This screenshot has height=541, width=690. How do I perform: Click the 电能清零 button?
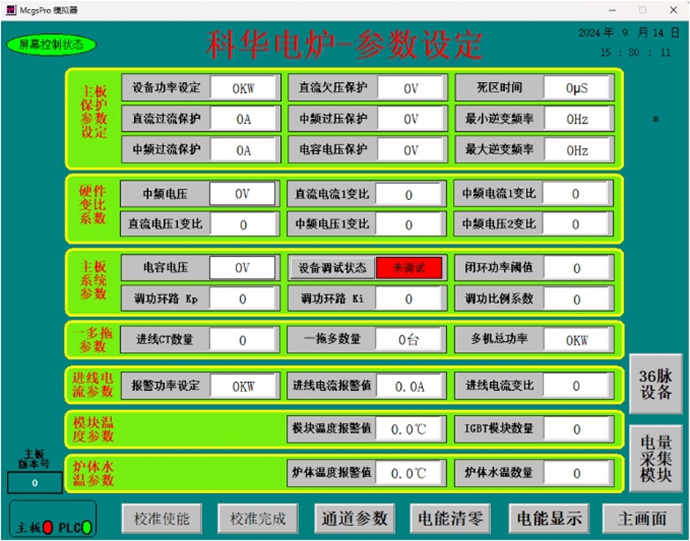[451, 518]
